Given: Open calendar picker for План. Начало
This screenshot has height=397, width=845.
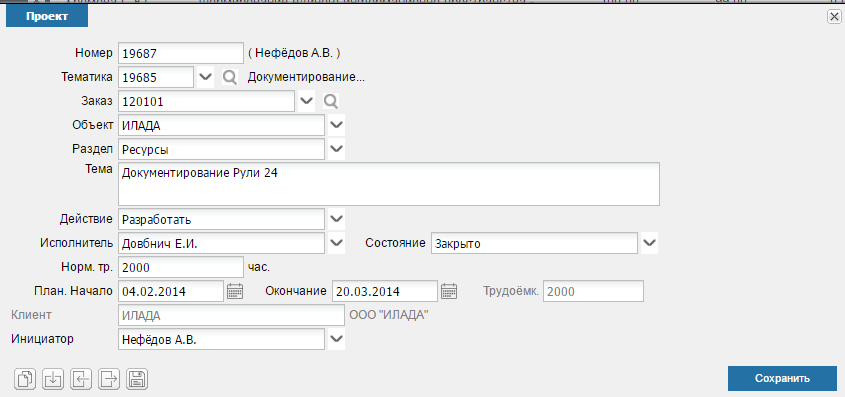Looking at the screenshot, I should pyautogui.click(x=236, y=291).
